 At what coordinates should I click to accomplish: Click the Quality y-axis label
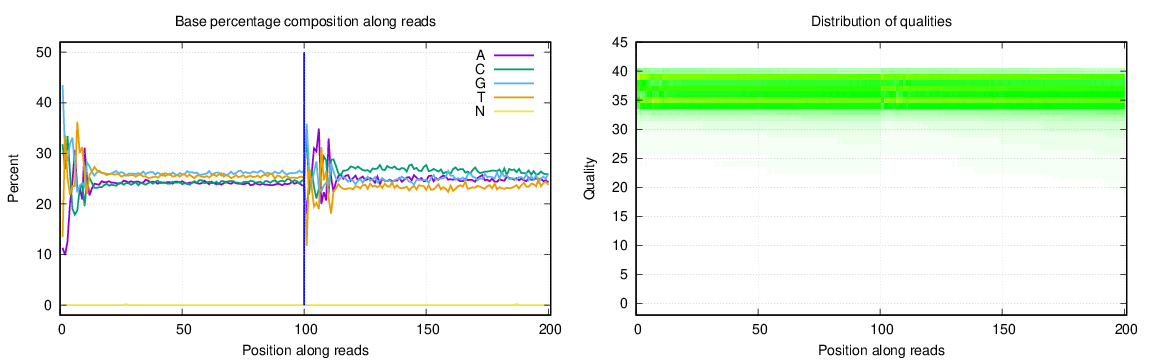pos(589,179)
